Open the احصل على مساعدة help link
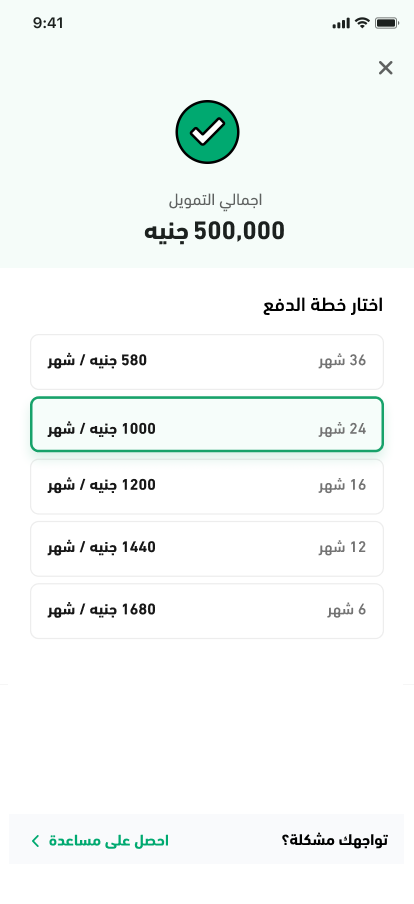The image size is (414, 904). coord(109,841)
